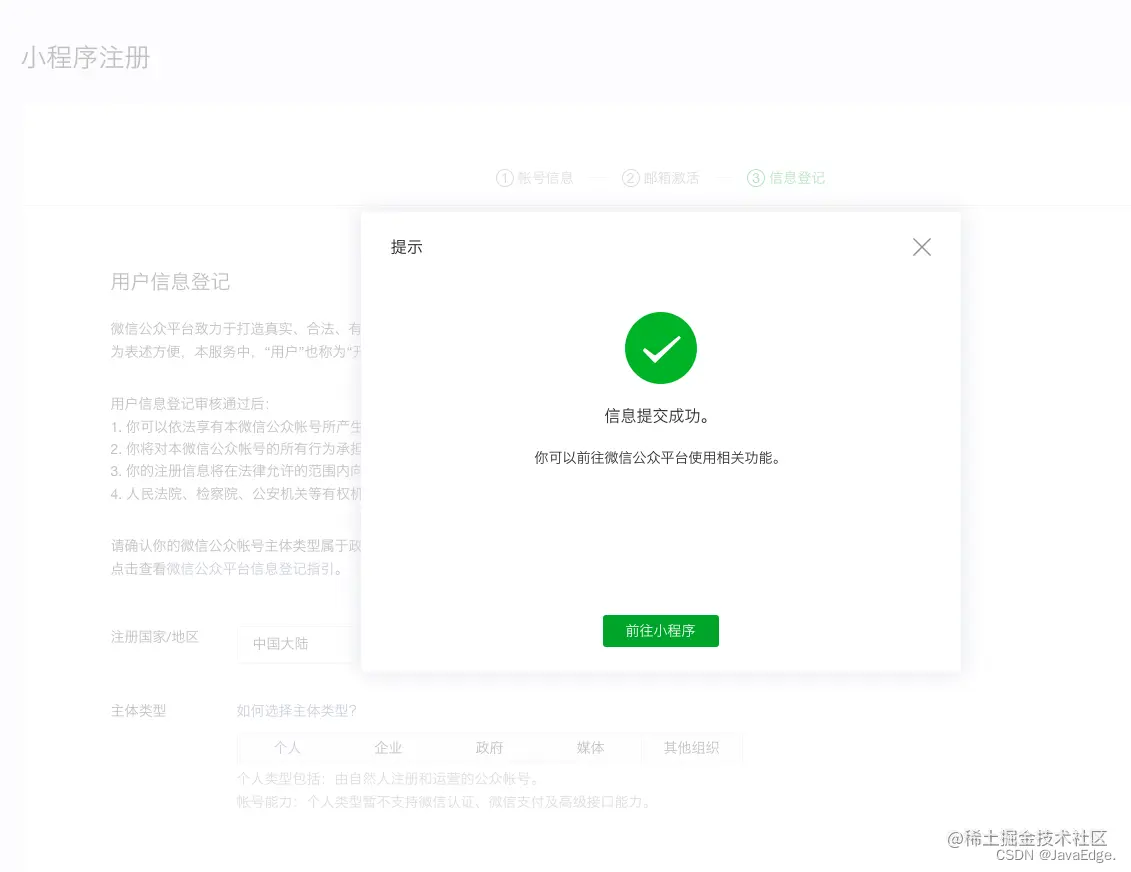The image size is (1131, 872).
Task: Click the 用户信息登记 heading
Action: tap(170, 282)
